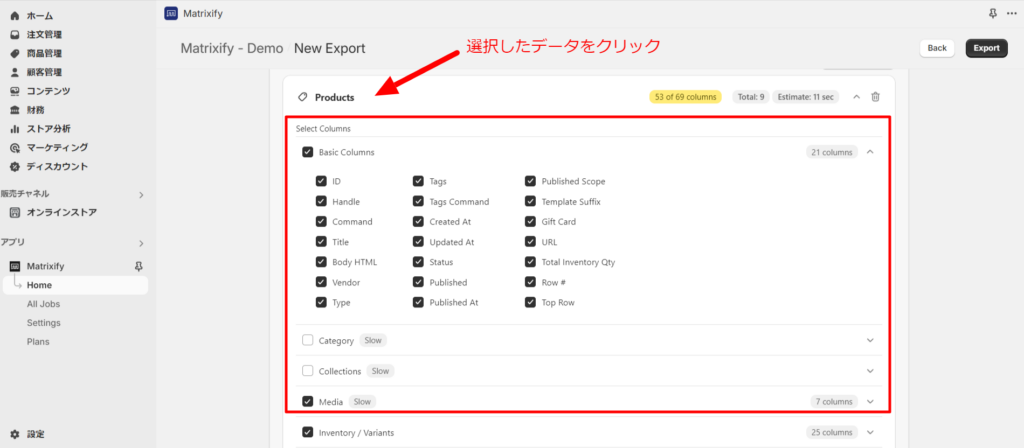Image resolution: width=1024 pixels, height=448 pixels.
Task: Click the Total: 9 label
Action: (750, 97)
